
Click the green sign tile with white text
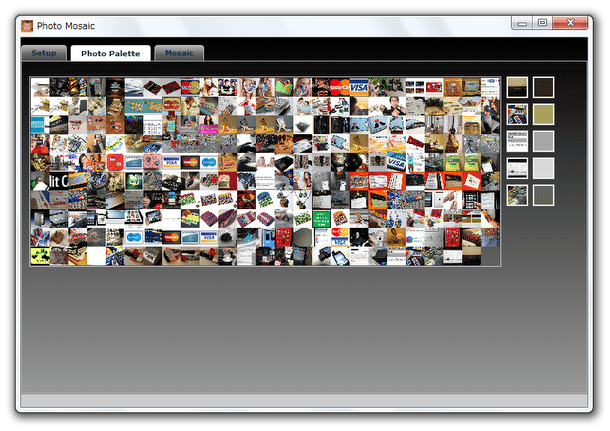[321, 219]
